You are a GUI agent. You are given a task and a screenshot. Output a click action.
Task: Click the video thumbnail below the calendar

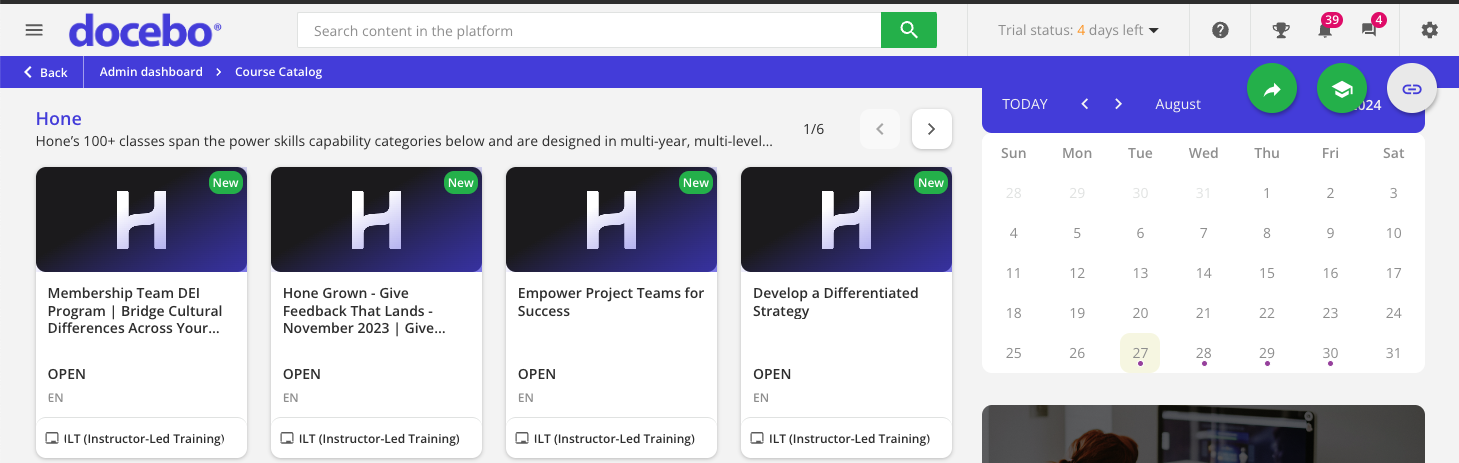1203,433
